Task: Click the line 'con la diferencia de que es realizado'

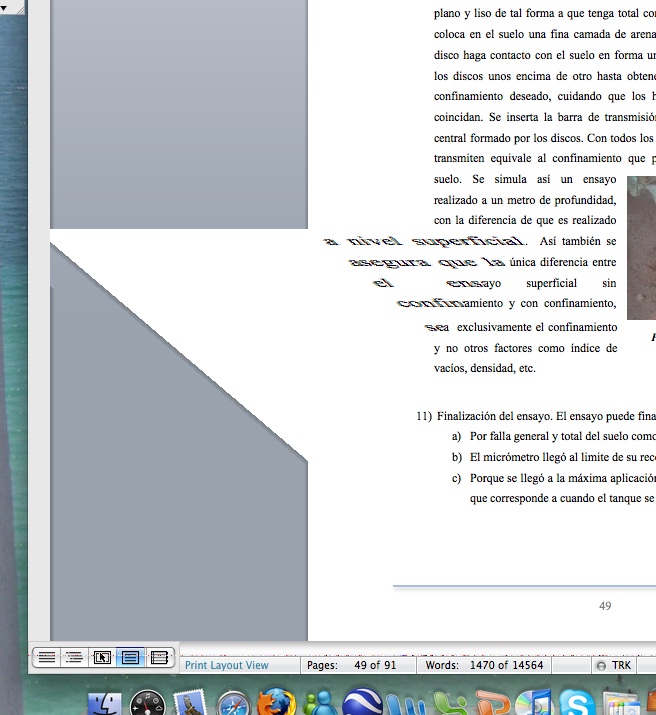Action: coord(525,220)
